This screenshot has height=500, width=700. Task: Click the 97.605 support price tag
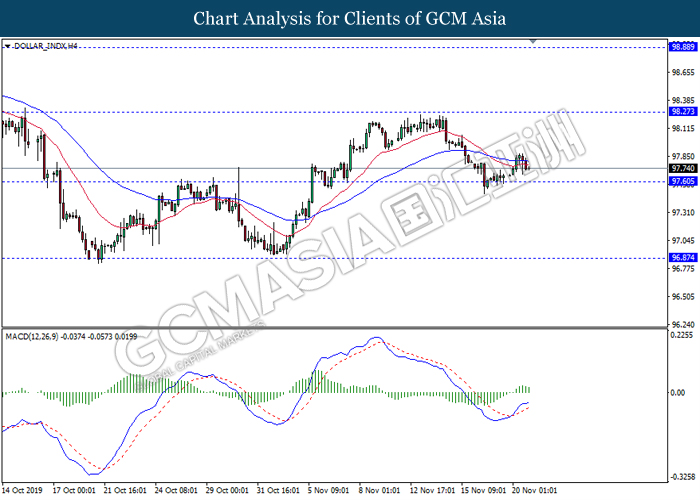click(x=683, y=181)
